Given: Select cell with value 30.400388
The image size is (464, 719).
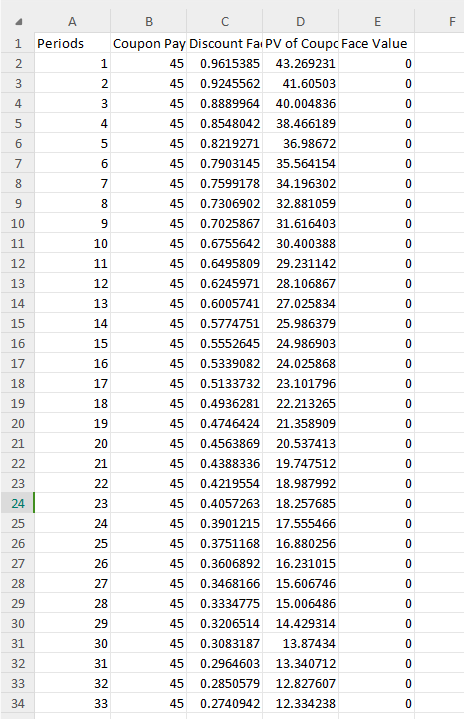Looking at the screenshot, I should pos(300,243).
